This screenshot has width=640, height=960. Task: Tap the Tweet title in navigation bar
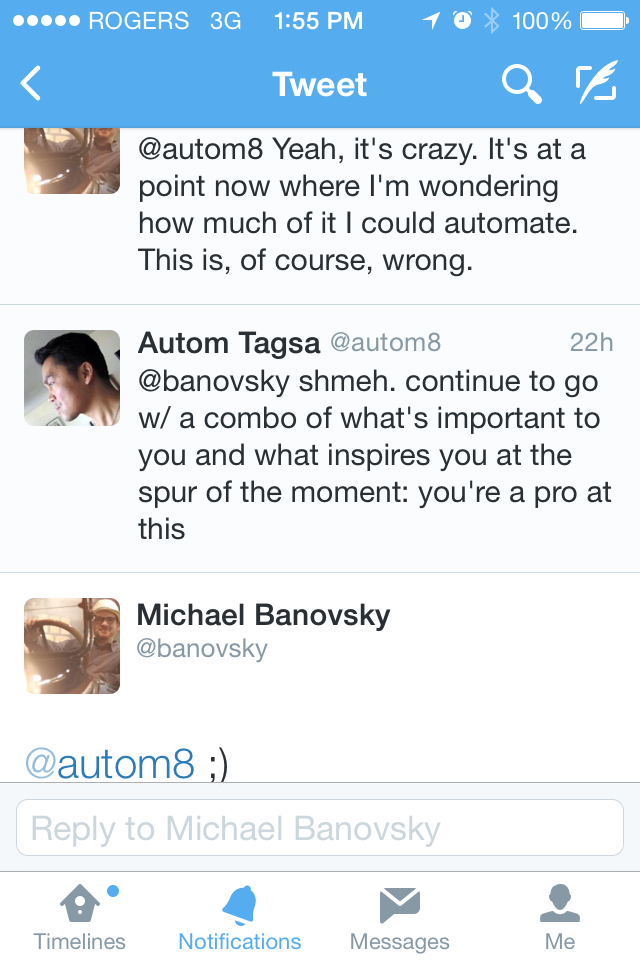(x=320, y=85)
